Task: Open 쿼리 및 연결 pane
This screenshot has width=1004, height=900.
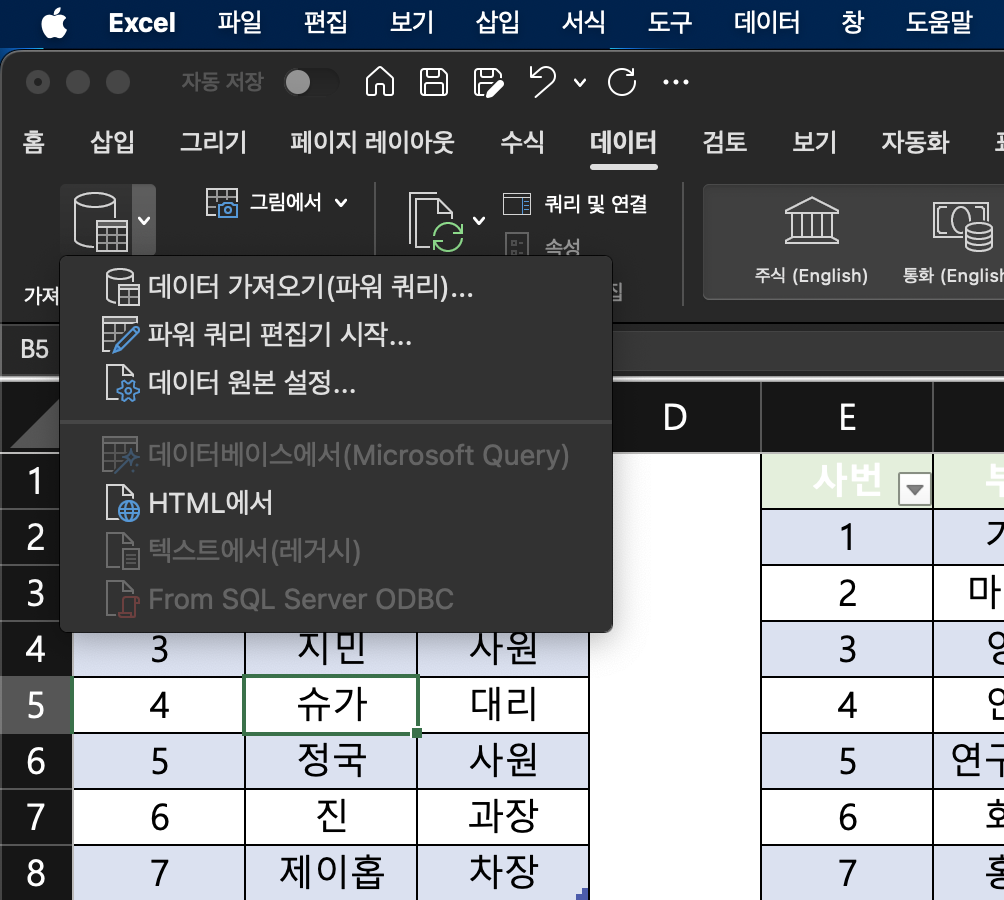Action: (x=575, y=204)
